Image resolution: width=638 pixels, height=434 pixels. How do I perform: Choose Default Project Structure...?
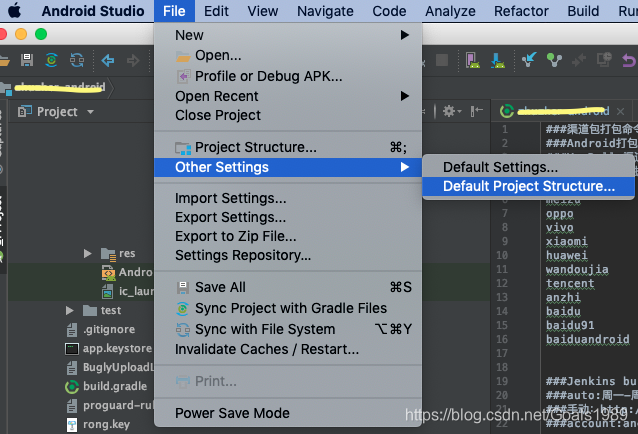528,186
